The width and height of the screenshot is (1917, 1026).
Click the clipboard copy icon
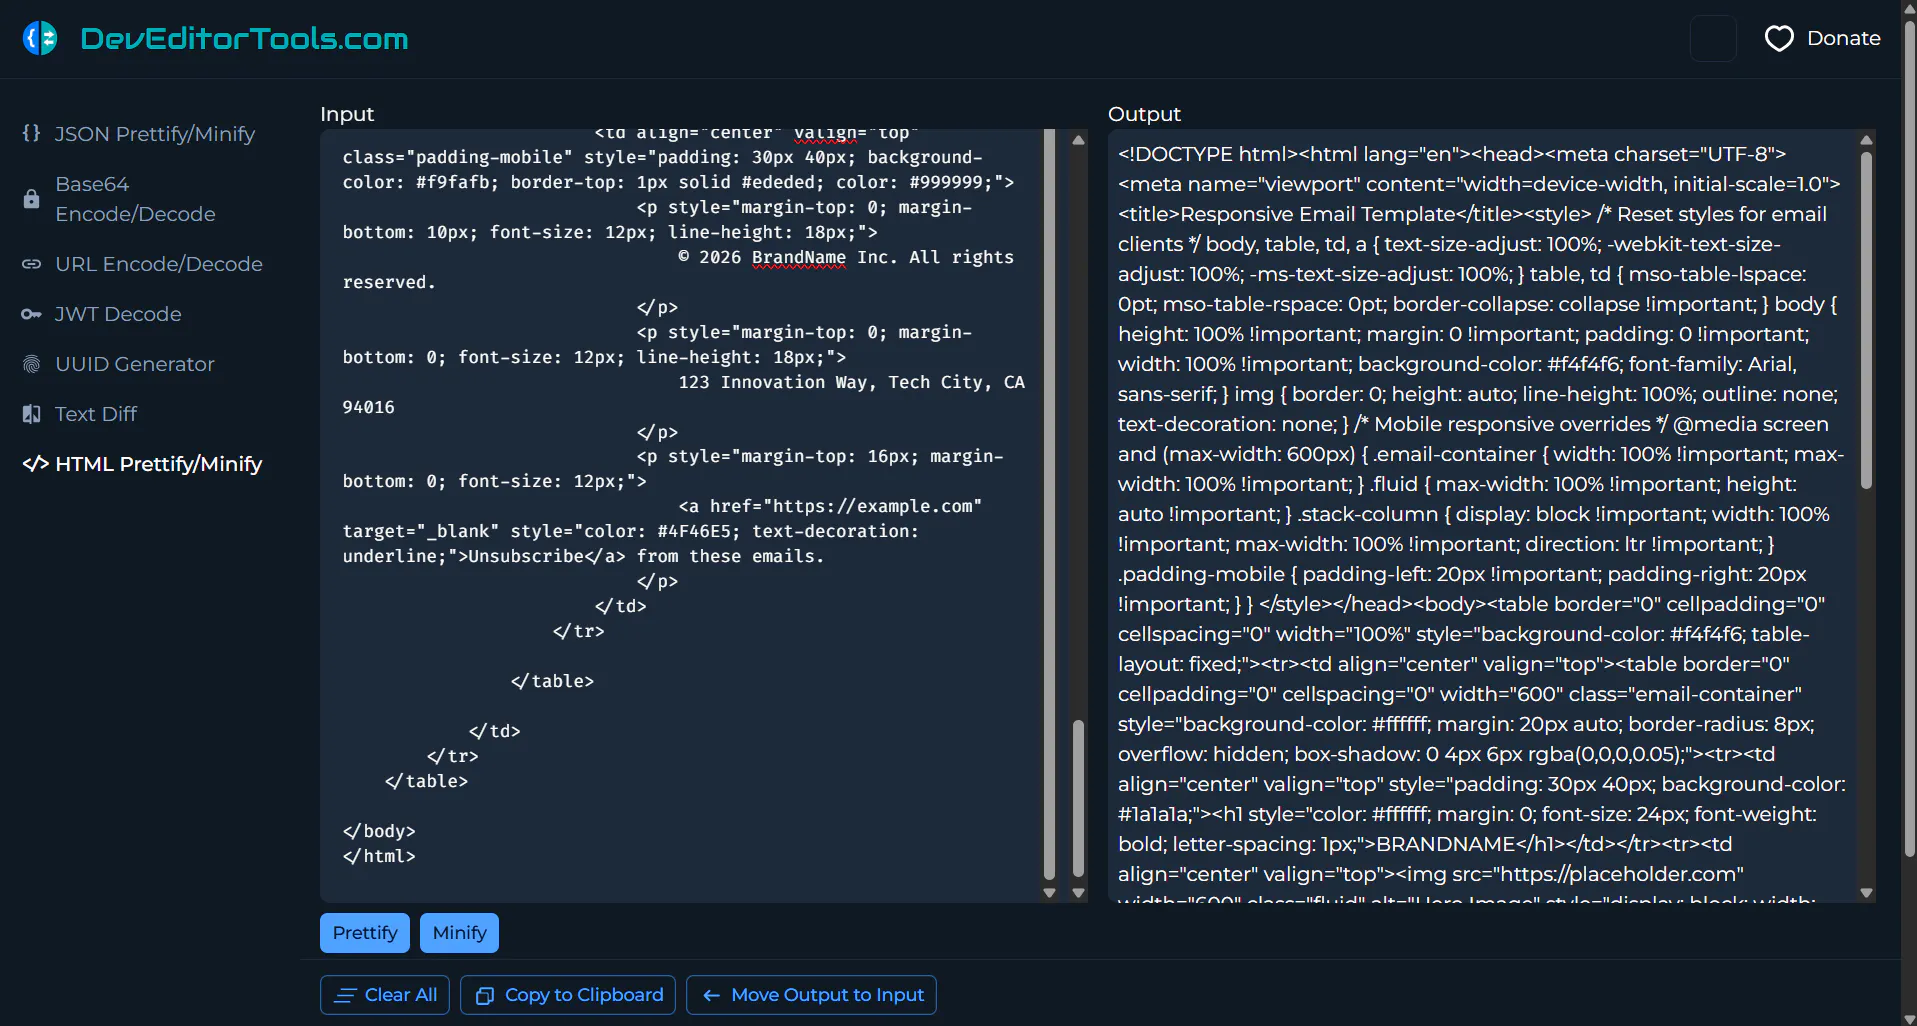[485, 995]
